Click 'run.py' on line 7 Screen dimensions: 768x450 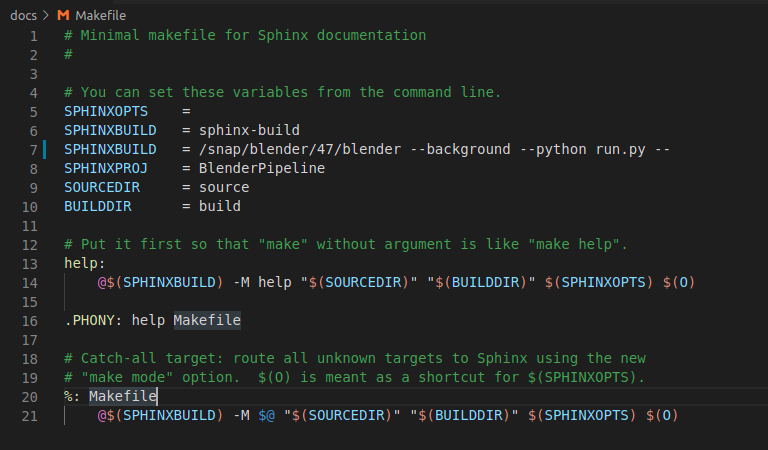(621, 149)
